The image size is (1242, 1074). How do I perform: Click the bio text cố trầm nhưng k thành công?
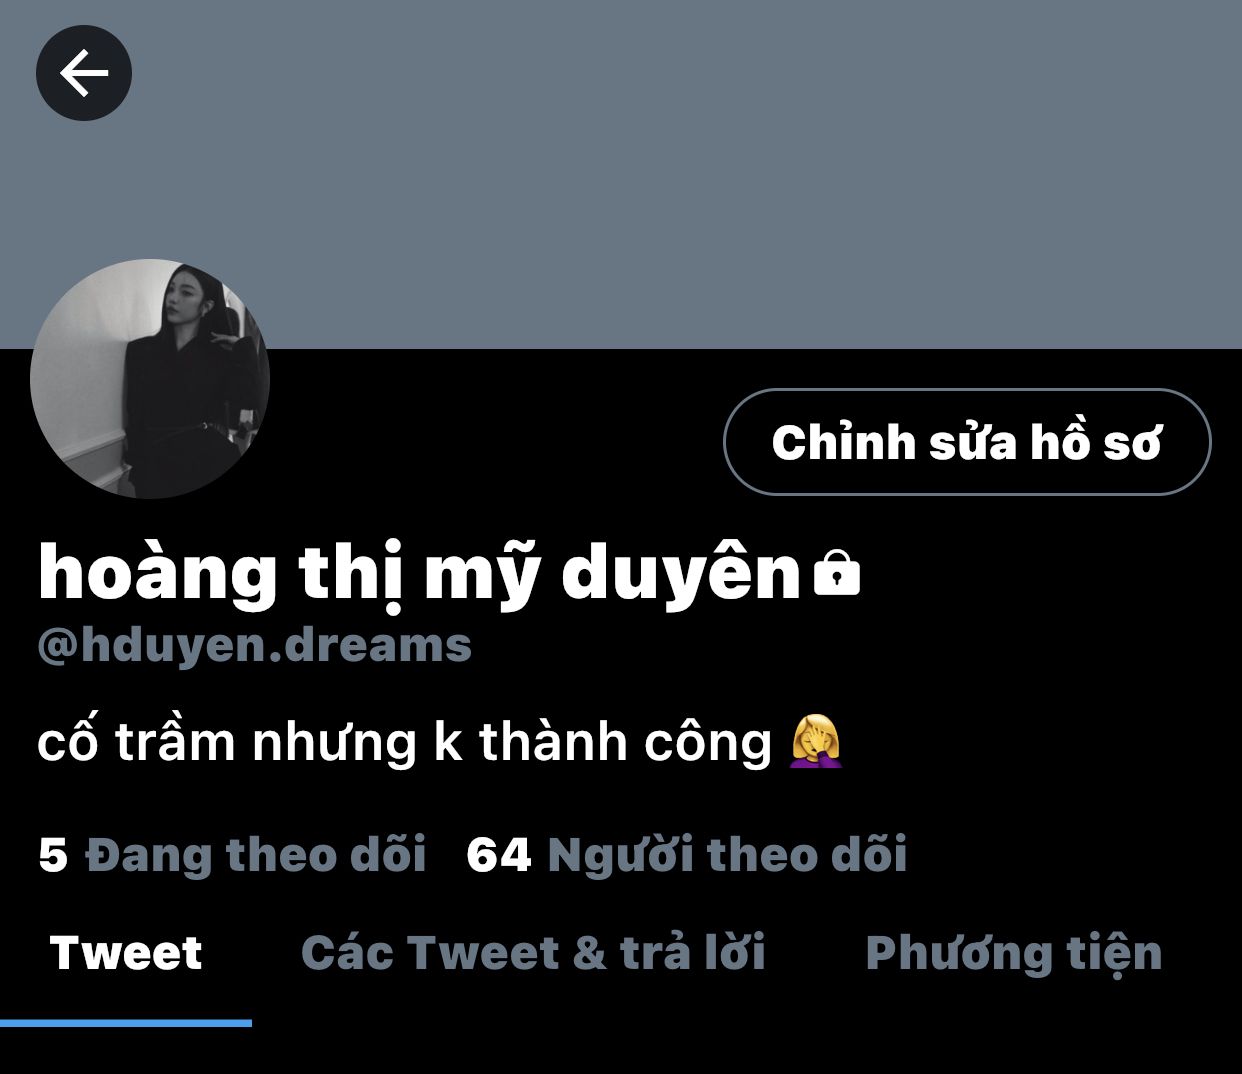coord(405,742)
